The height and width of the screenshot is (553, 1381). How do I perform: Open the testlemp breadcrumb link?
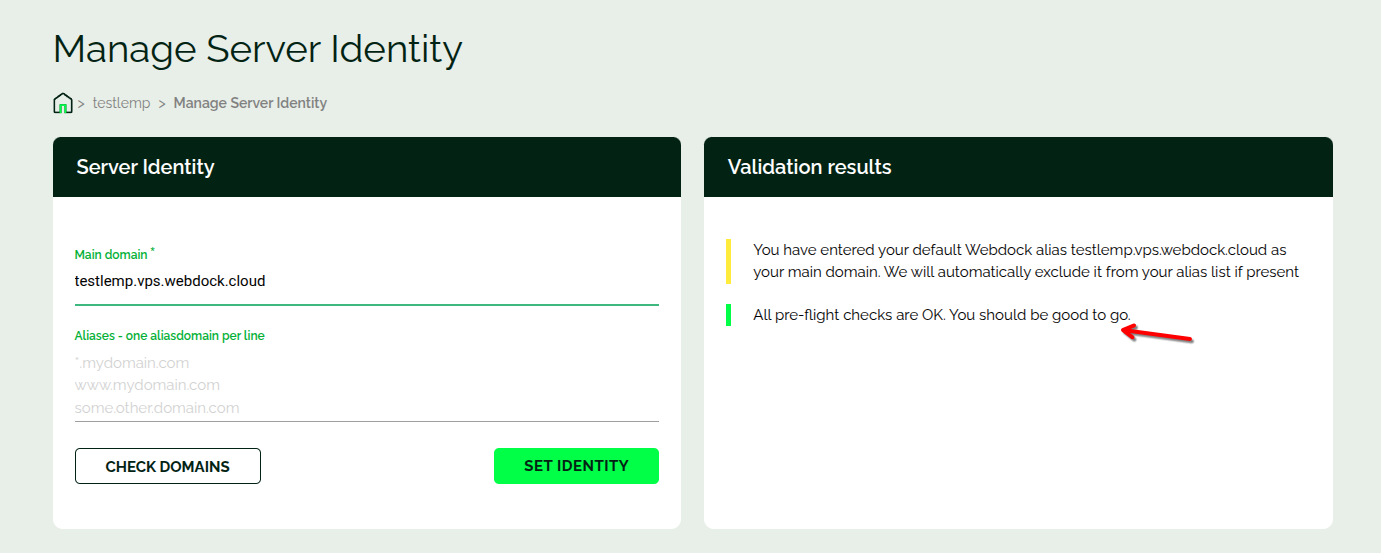pyautogui.click(x=121, y=103)
